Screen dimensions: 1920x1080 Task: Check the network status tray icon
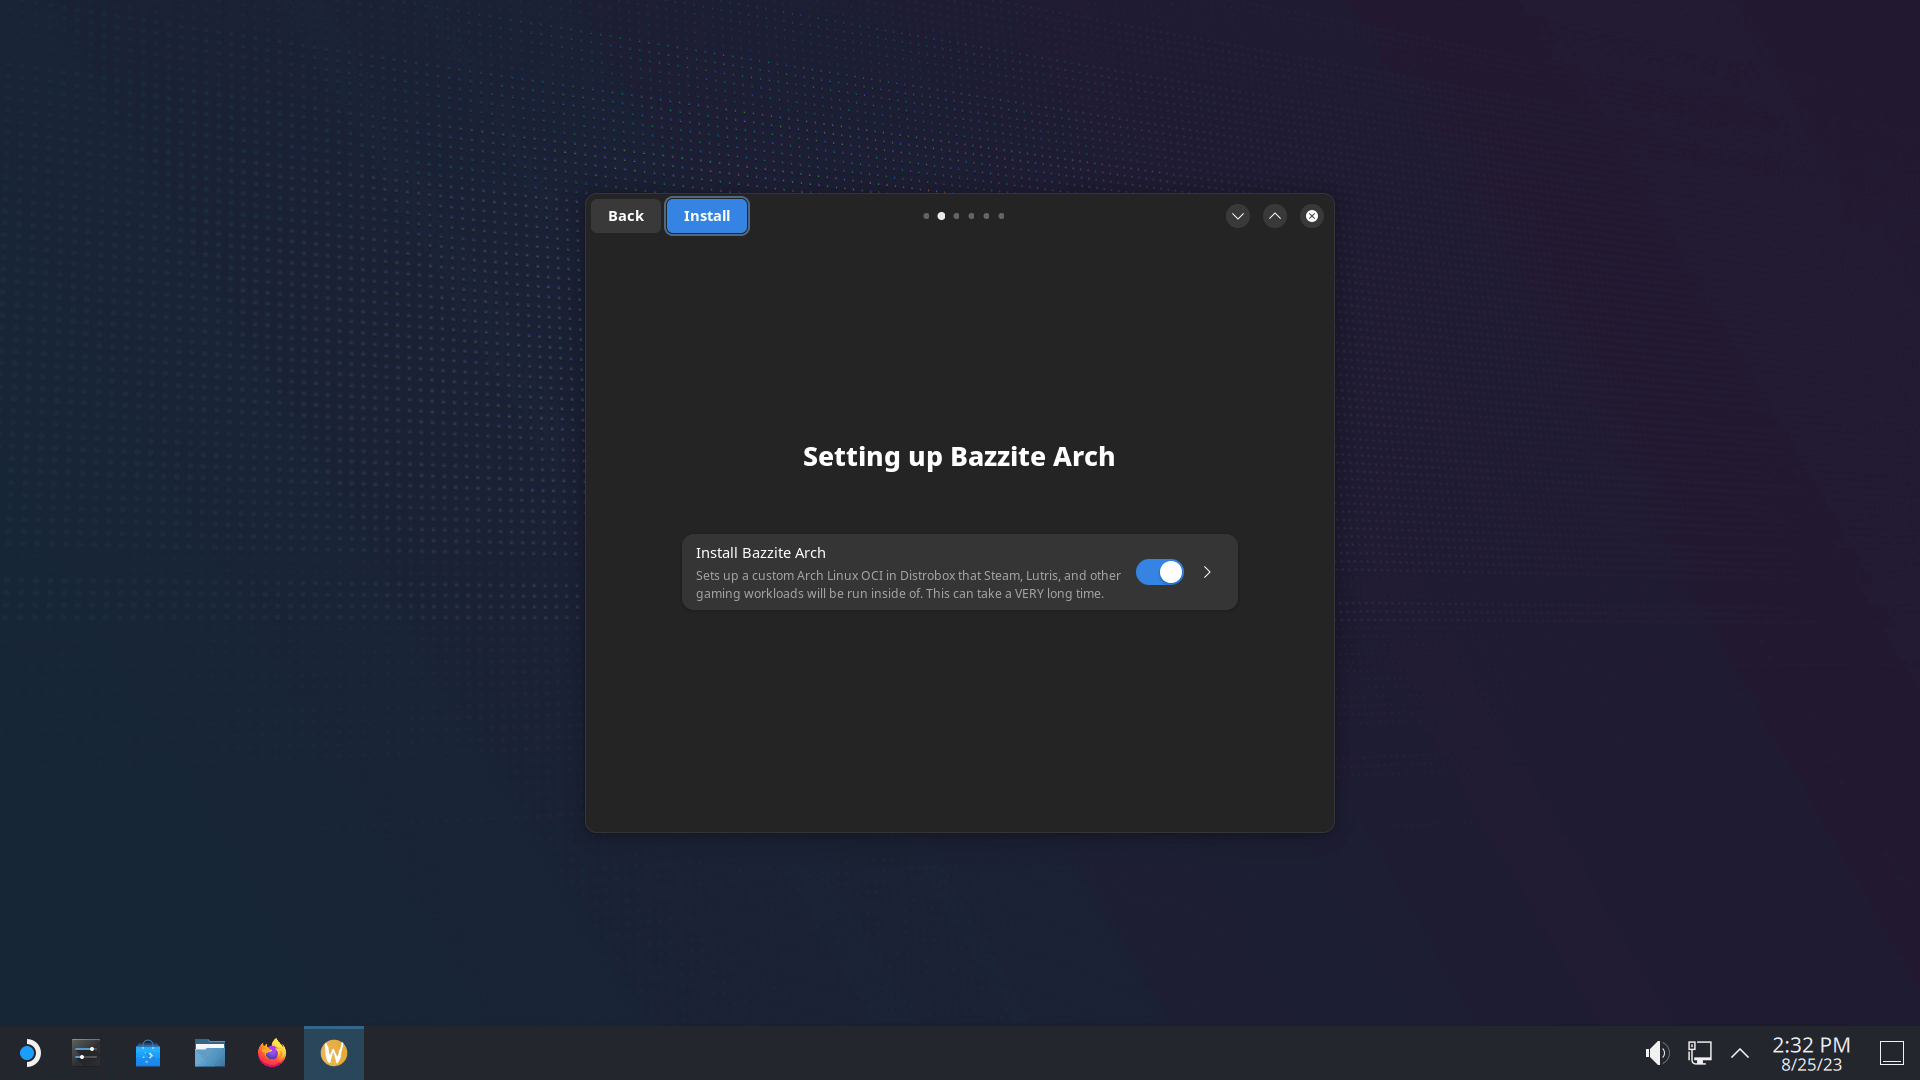pos(1698,1052)
